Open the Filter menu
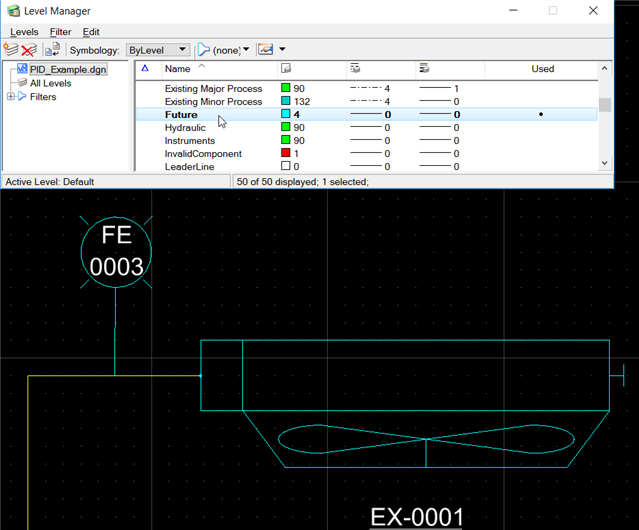The height and width of the screenshot is (530, 639). click(60, 32)
